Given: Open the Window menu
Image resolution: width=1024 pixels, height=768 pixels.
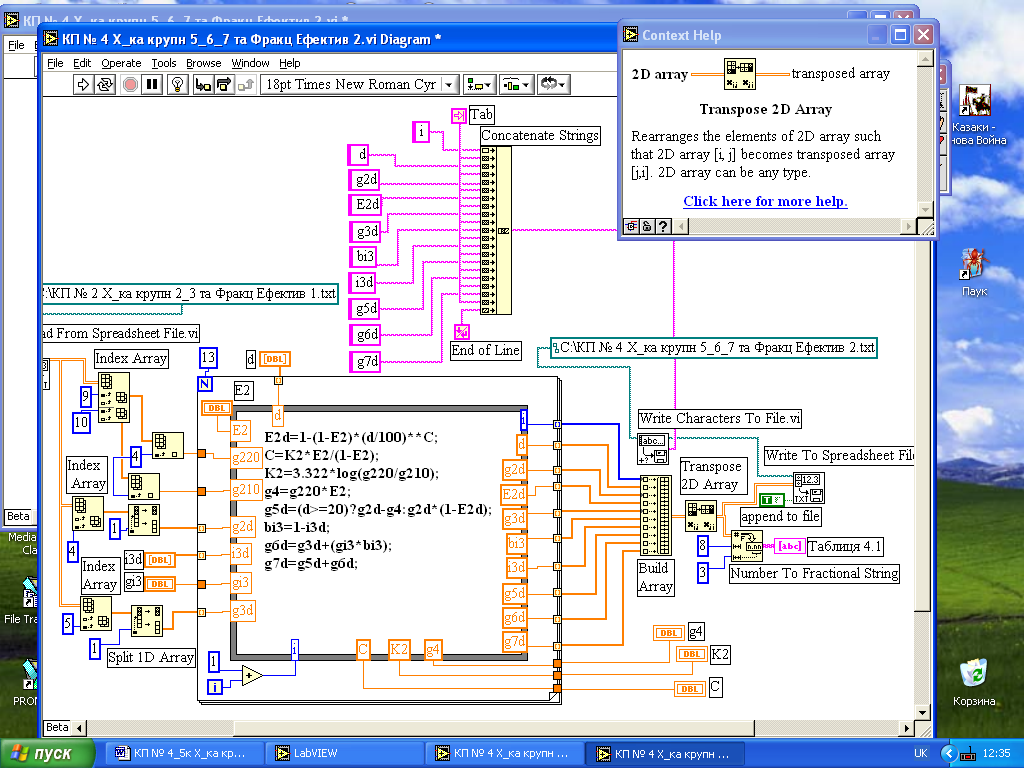Looking at the screenshot, I should point(250,63).
